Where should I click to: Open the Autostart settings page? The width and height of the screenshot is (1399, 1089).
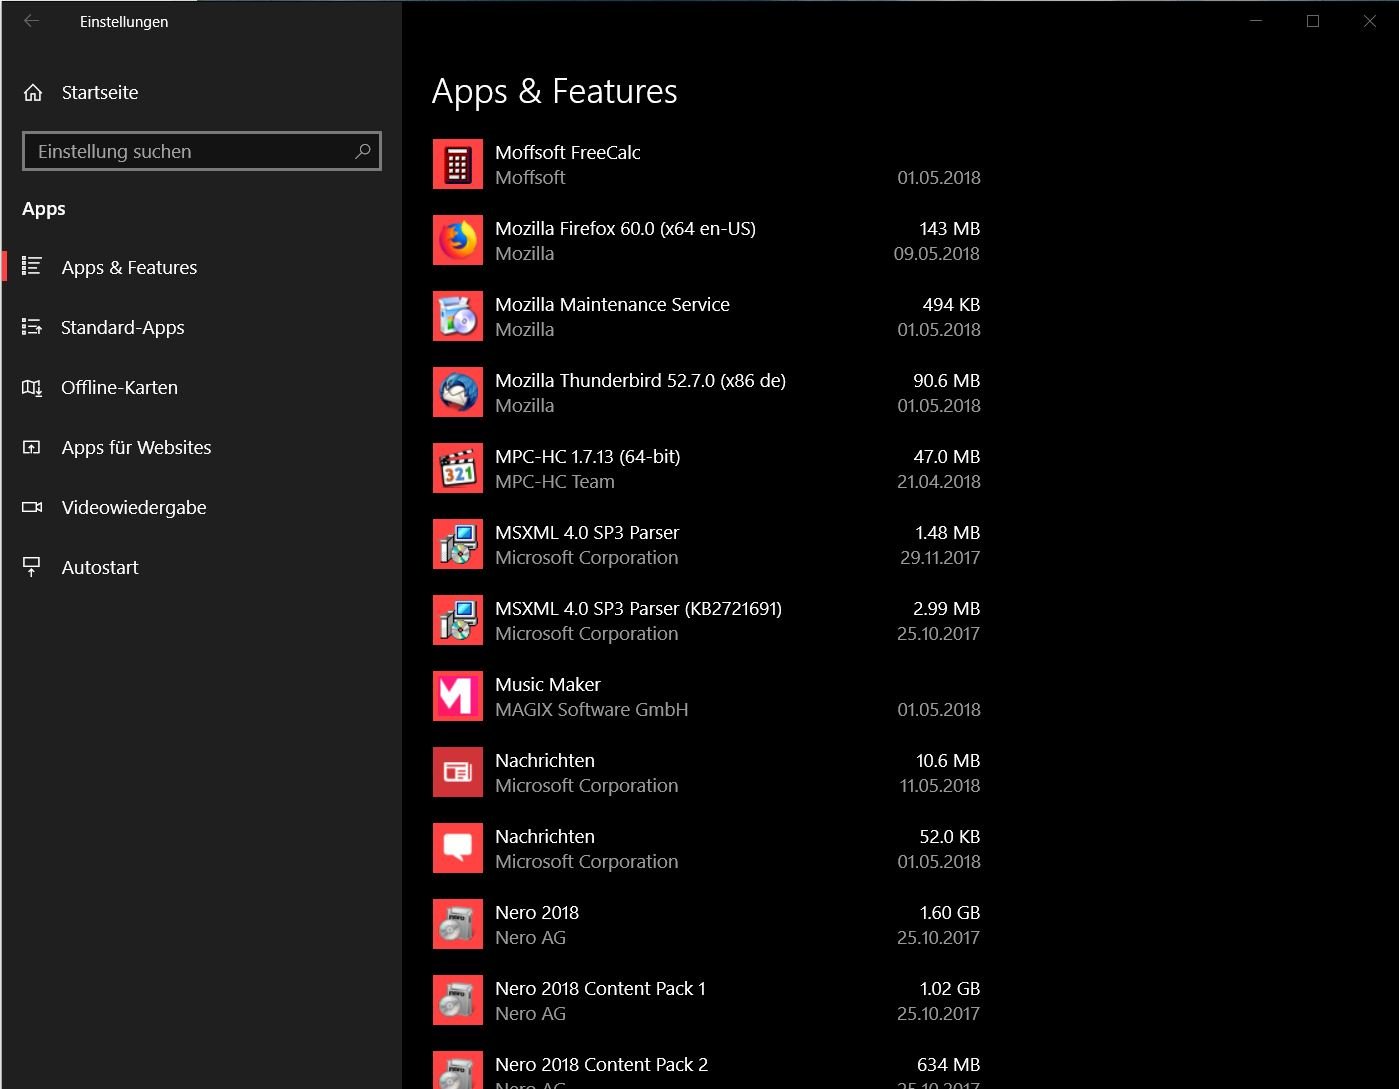[x=100, y=568]
